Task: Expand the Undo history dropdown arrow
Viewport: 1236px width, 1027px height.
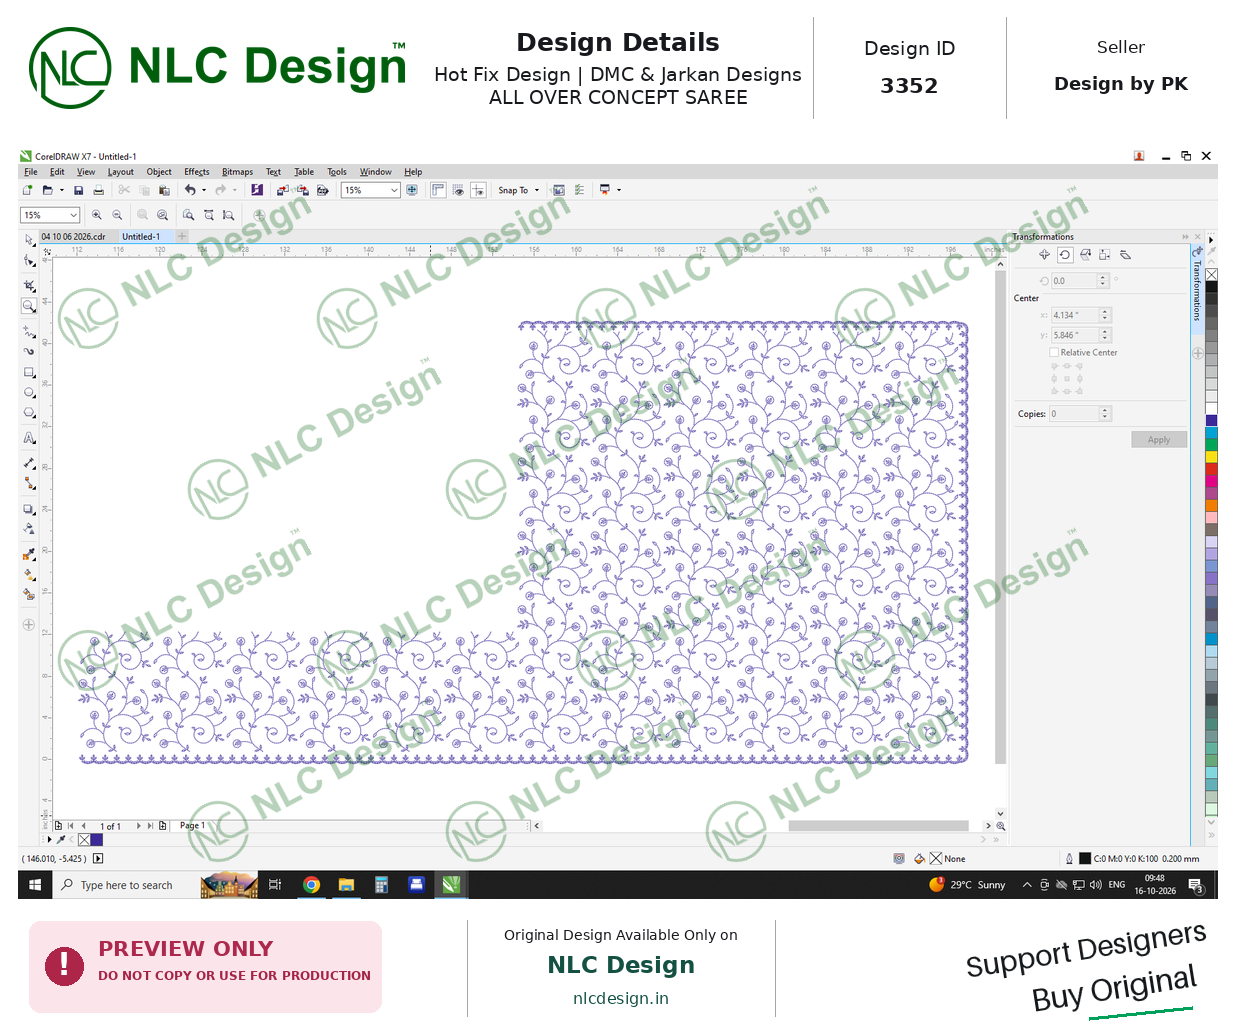Action: (204, 190)
